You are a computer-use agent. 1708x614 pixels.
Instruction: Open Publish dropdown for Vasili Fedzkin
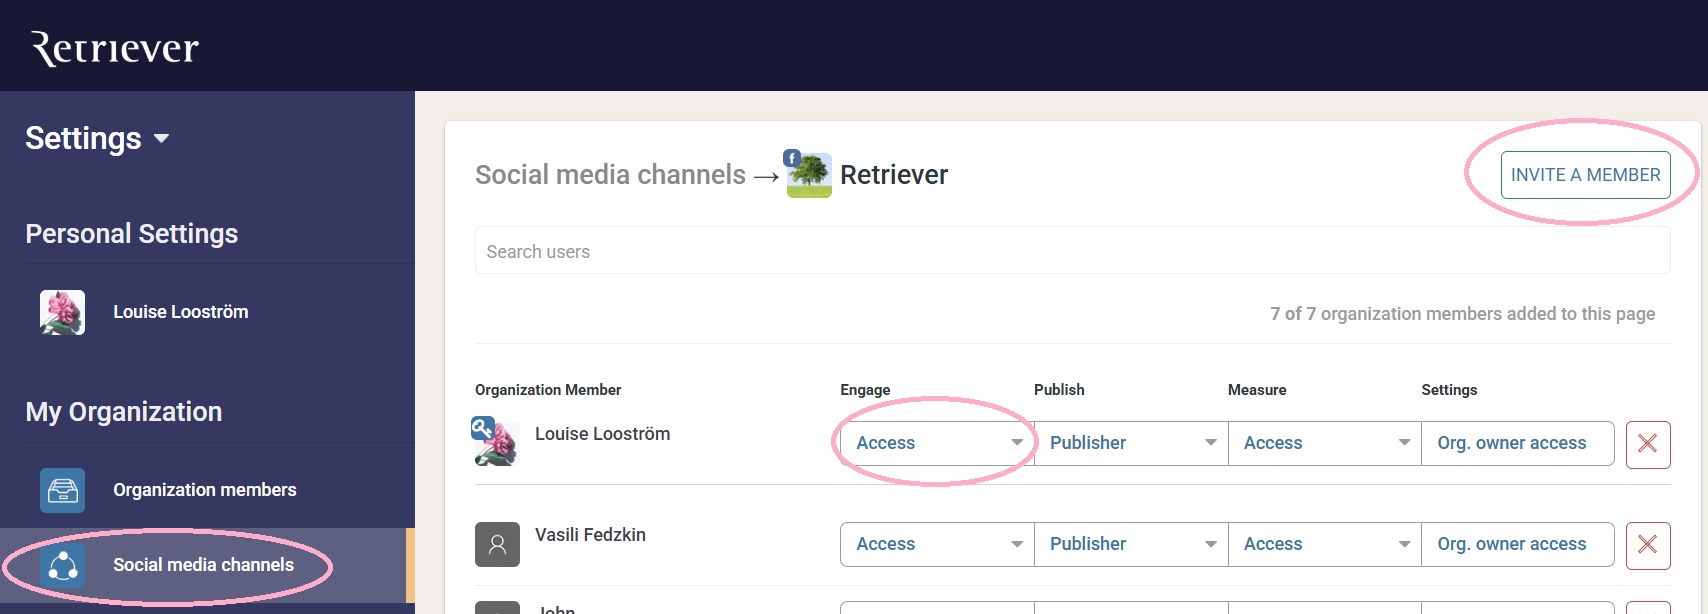tap(1131, 544)
